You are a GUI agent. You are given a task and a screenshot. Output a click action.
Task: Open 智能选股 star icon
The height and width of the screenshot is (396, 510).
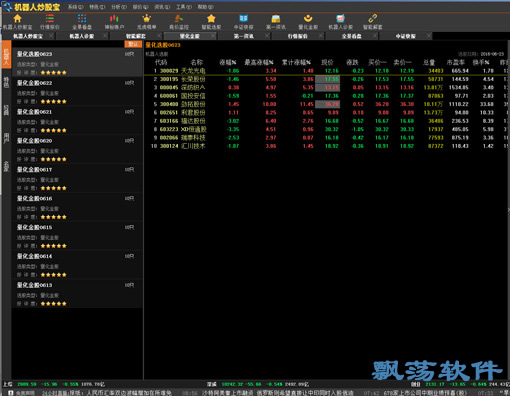click(211, 18)
